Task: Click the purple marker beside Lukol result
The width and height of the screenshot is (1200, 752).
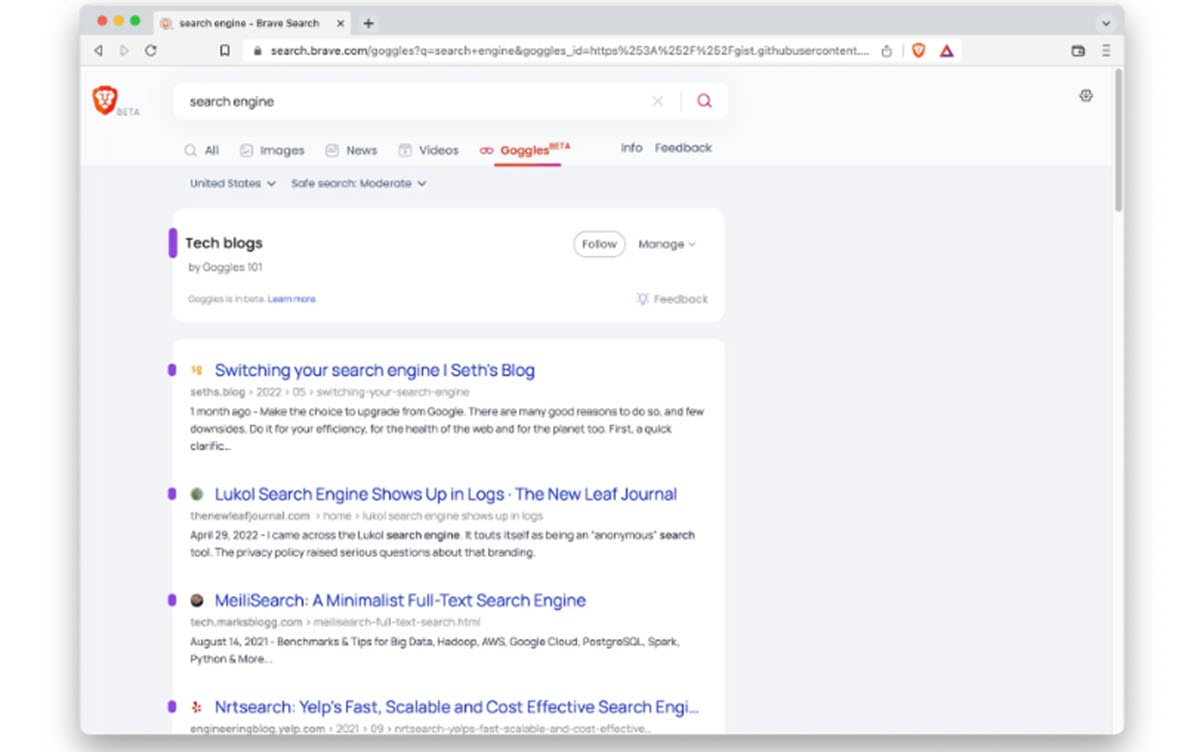Action: click(x=172, y=494)
